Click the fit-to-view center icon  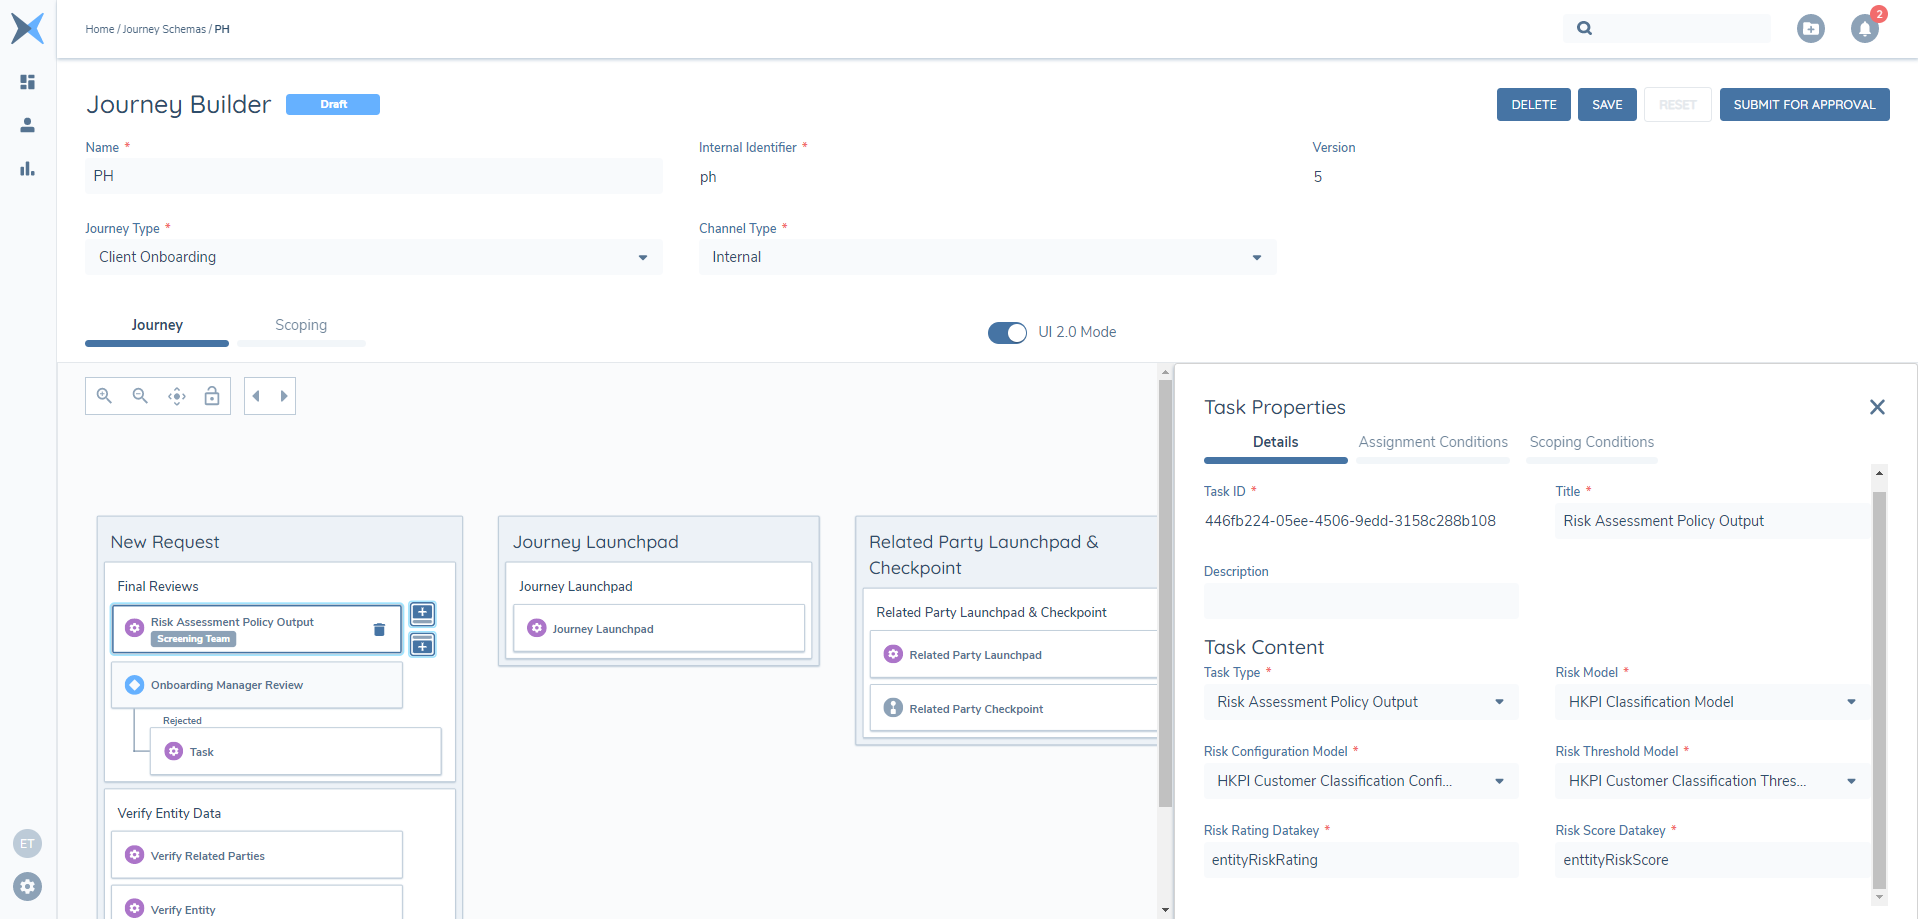(x=177, y=396)
